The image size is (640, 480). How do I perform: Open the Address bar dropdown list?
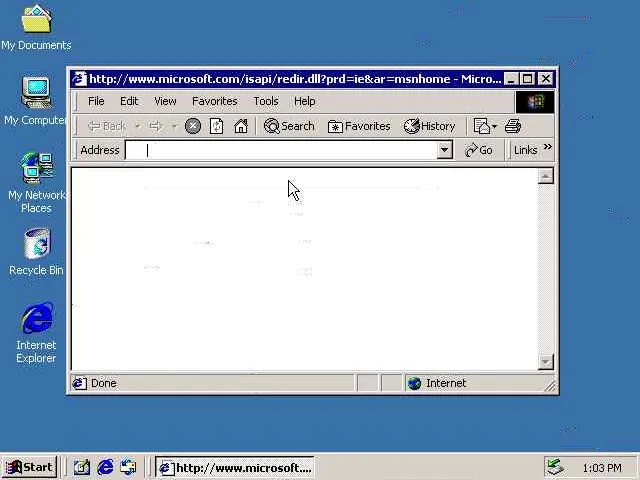444,150
